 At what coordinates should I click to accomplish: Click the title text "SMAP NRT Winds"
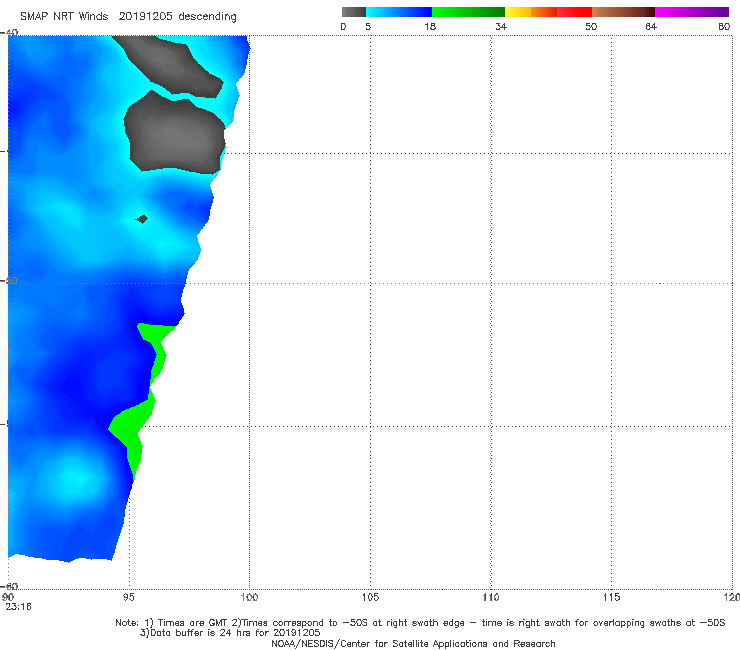(x=64, y=17)
